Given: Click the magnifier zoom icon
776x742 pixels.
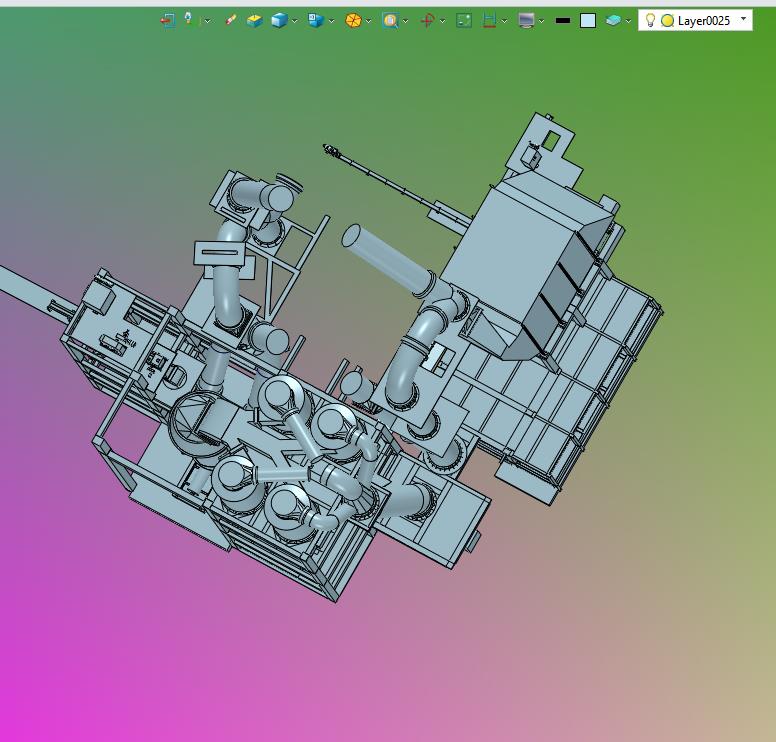Looking at the screenshot, I should click(x=390, y=20).
